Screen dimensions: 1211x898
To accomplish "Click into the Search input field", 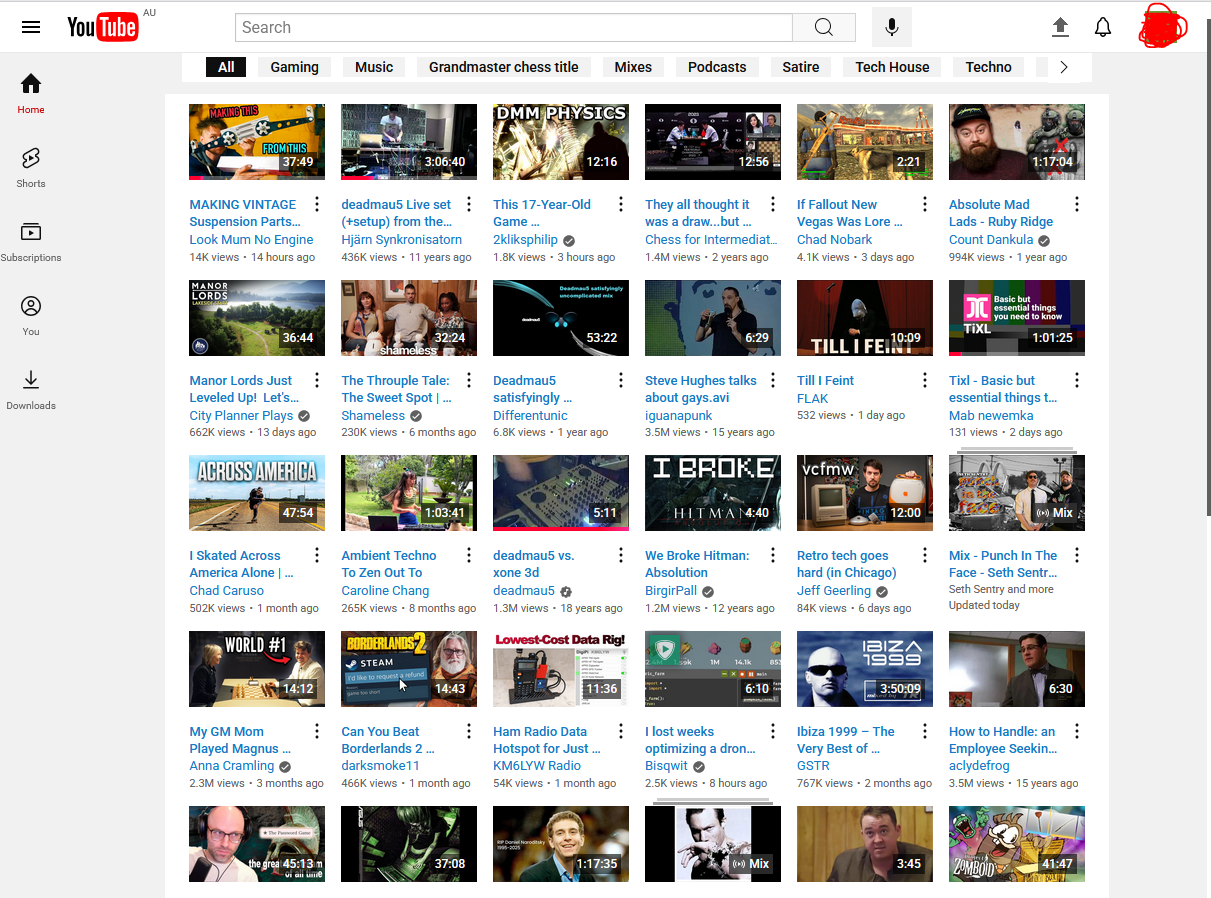I will tap(514, 27).
